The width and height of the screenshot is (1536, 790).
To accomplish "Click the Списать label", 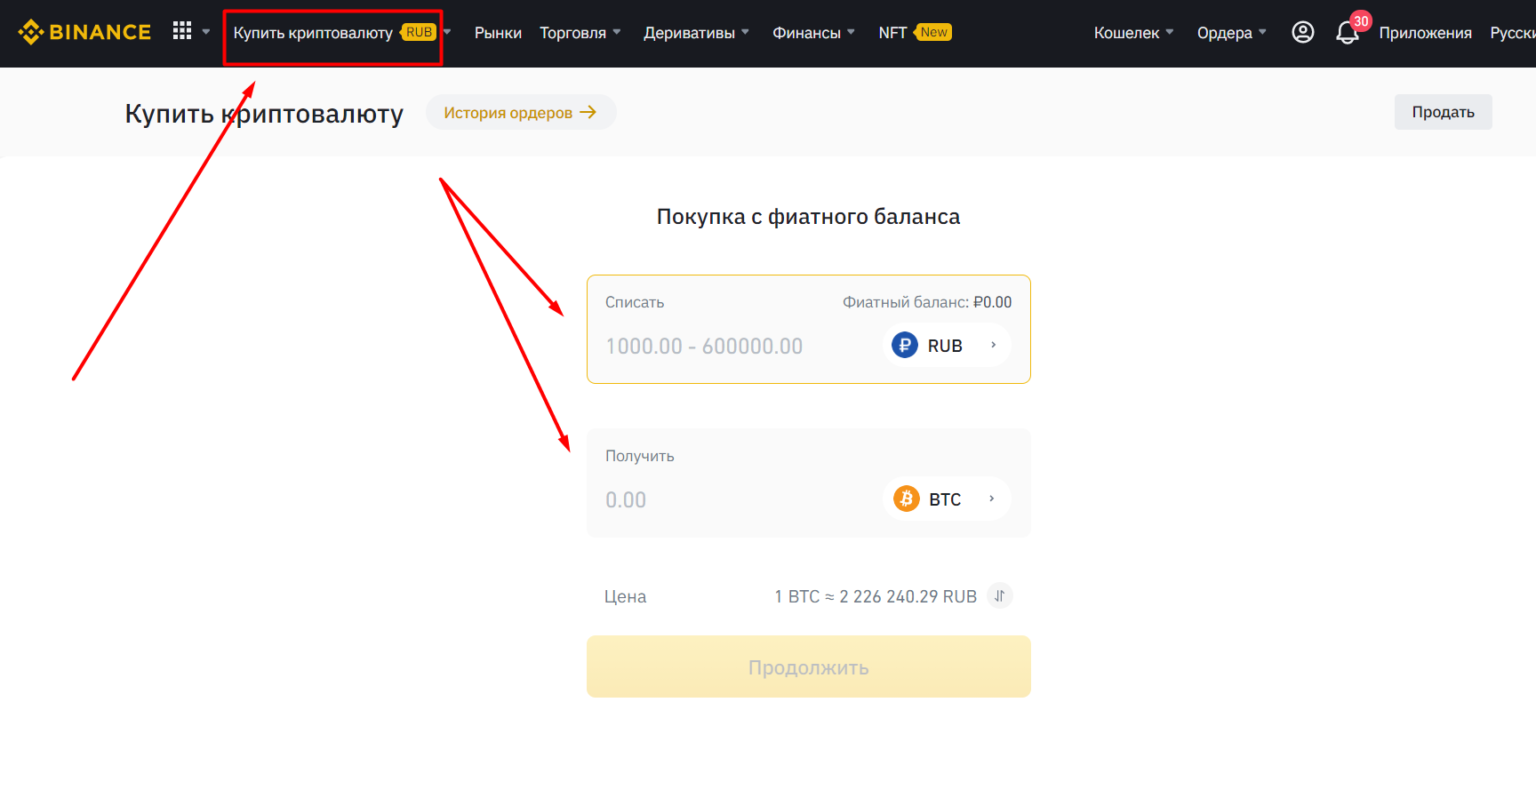I will pos(634,302).
